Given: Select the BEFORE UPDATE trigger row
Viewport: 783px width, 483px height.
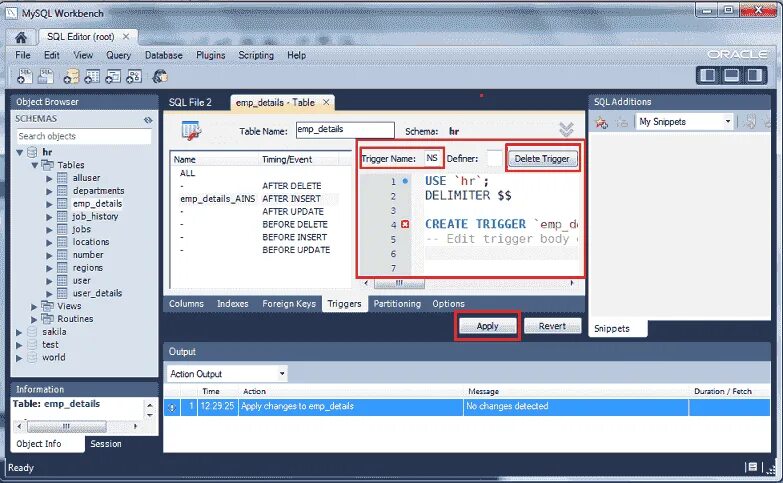Looking at the screenshot, I should click(255, 250).
